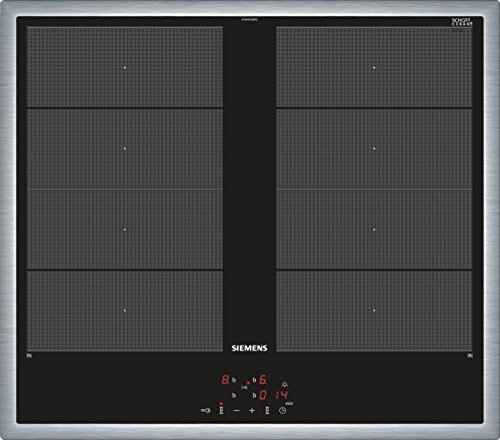Image resolution: width=500 pixels, height=440 pixels.
Task: Select the left flexZone touch icon
Action: (221, 410)
